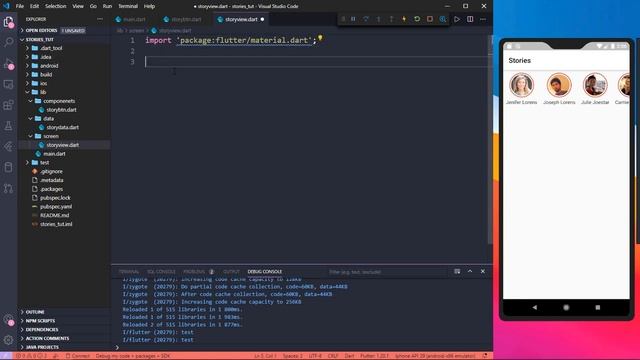Tap Android home button on emulator
The height and width of the screenshot is (360, 640).
click(x=566, y=307)
